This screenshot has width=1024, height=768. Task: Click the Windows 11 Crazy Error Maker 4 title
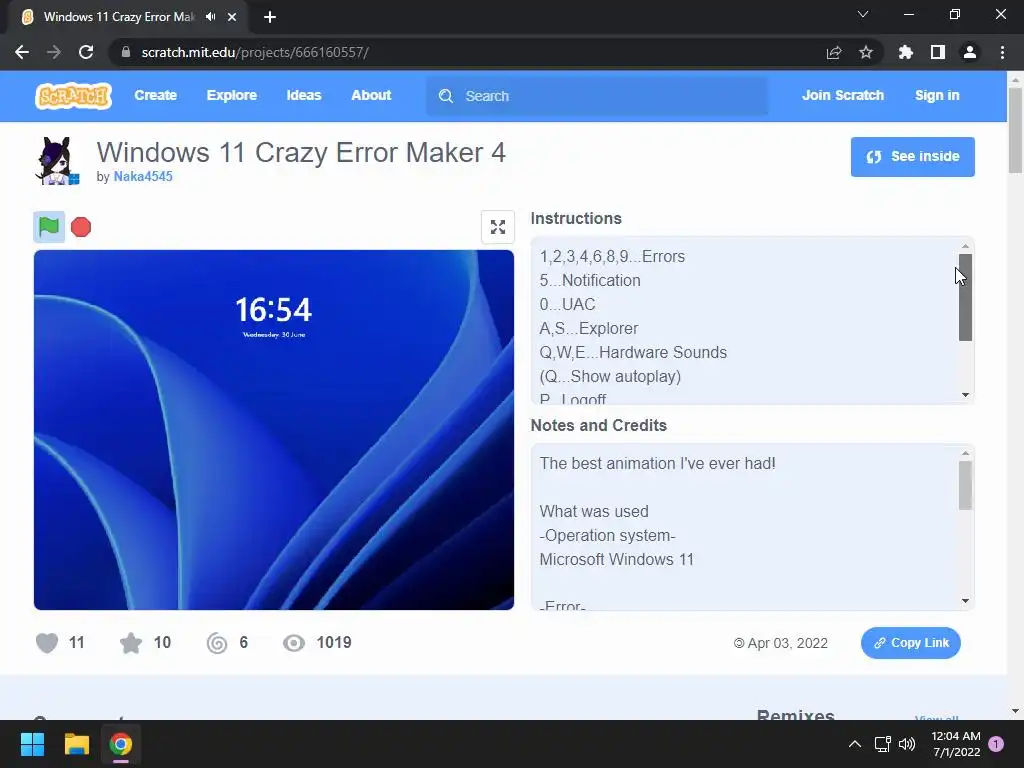pos(301,153)
